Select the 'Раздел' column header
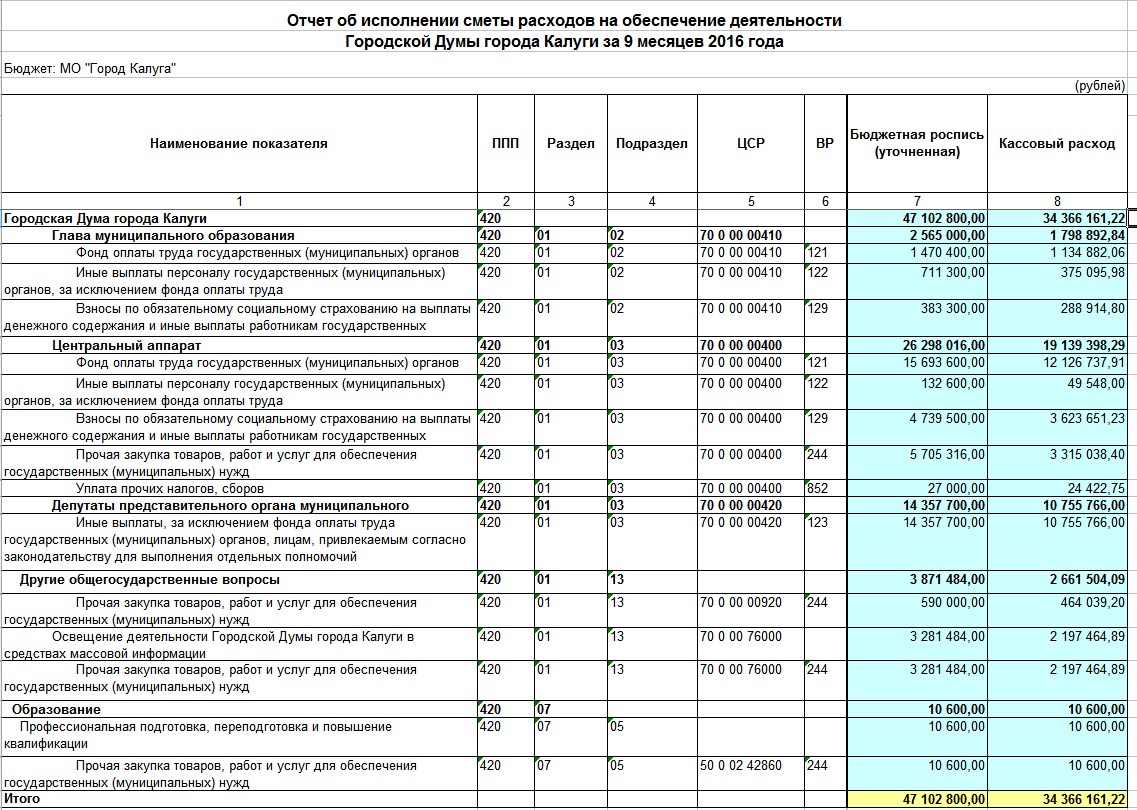The image size is (1137, 810). 570,143
